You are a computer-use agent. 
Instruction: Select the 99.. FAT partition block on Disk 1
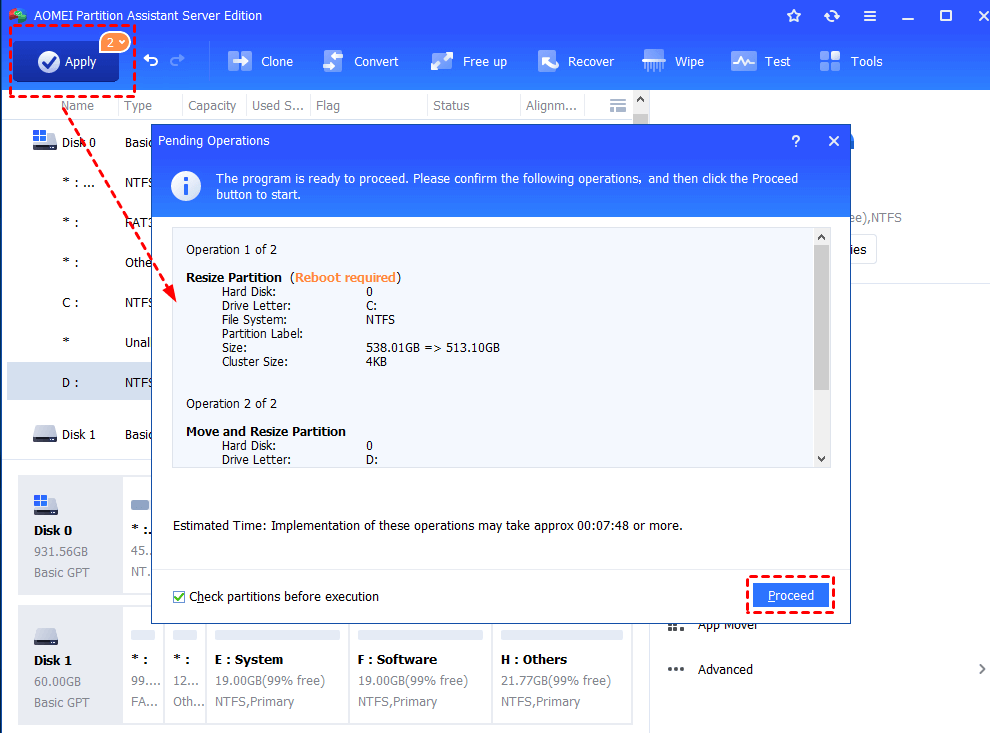click(144, 674)
